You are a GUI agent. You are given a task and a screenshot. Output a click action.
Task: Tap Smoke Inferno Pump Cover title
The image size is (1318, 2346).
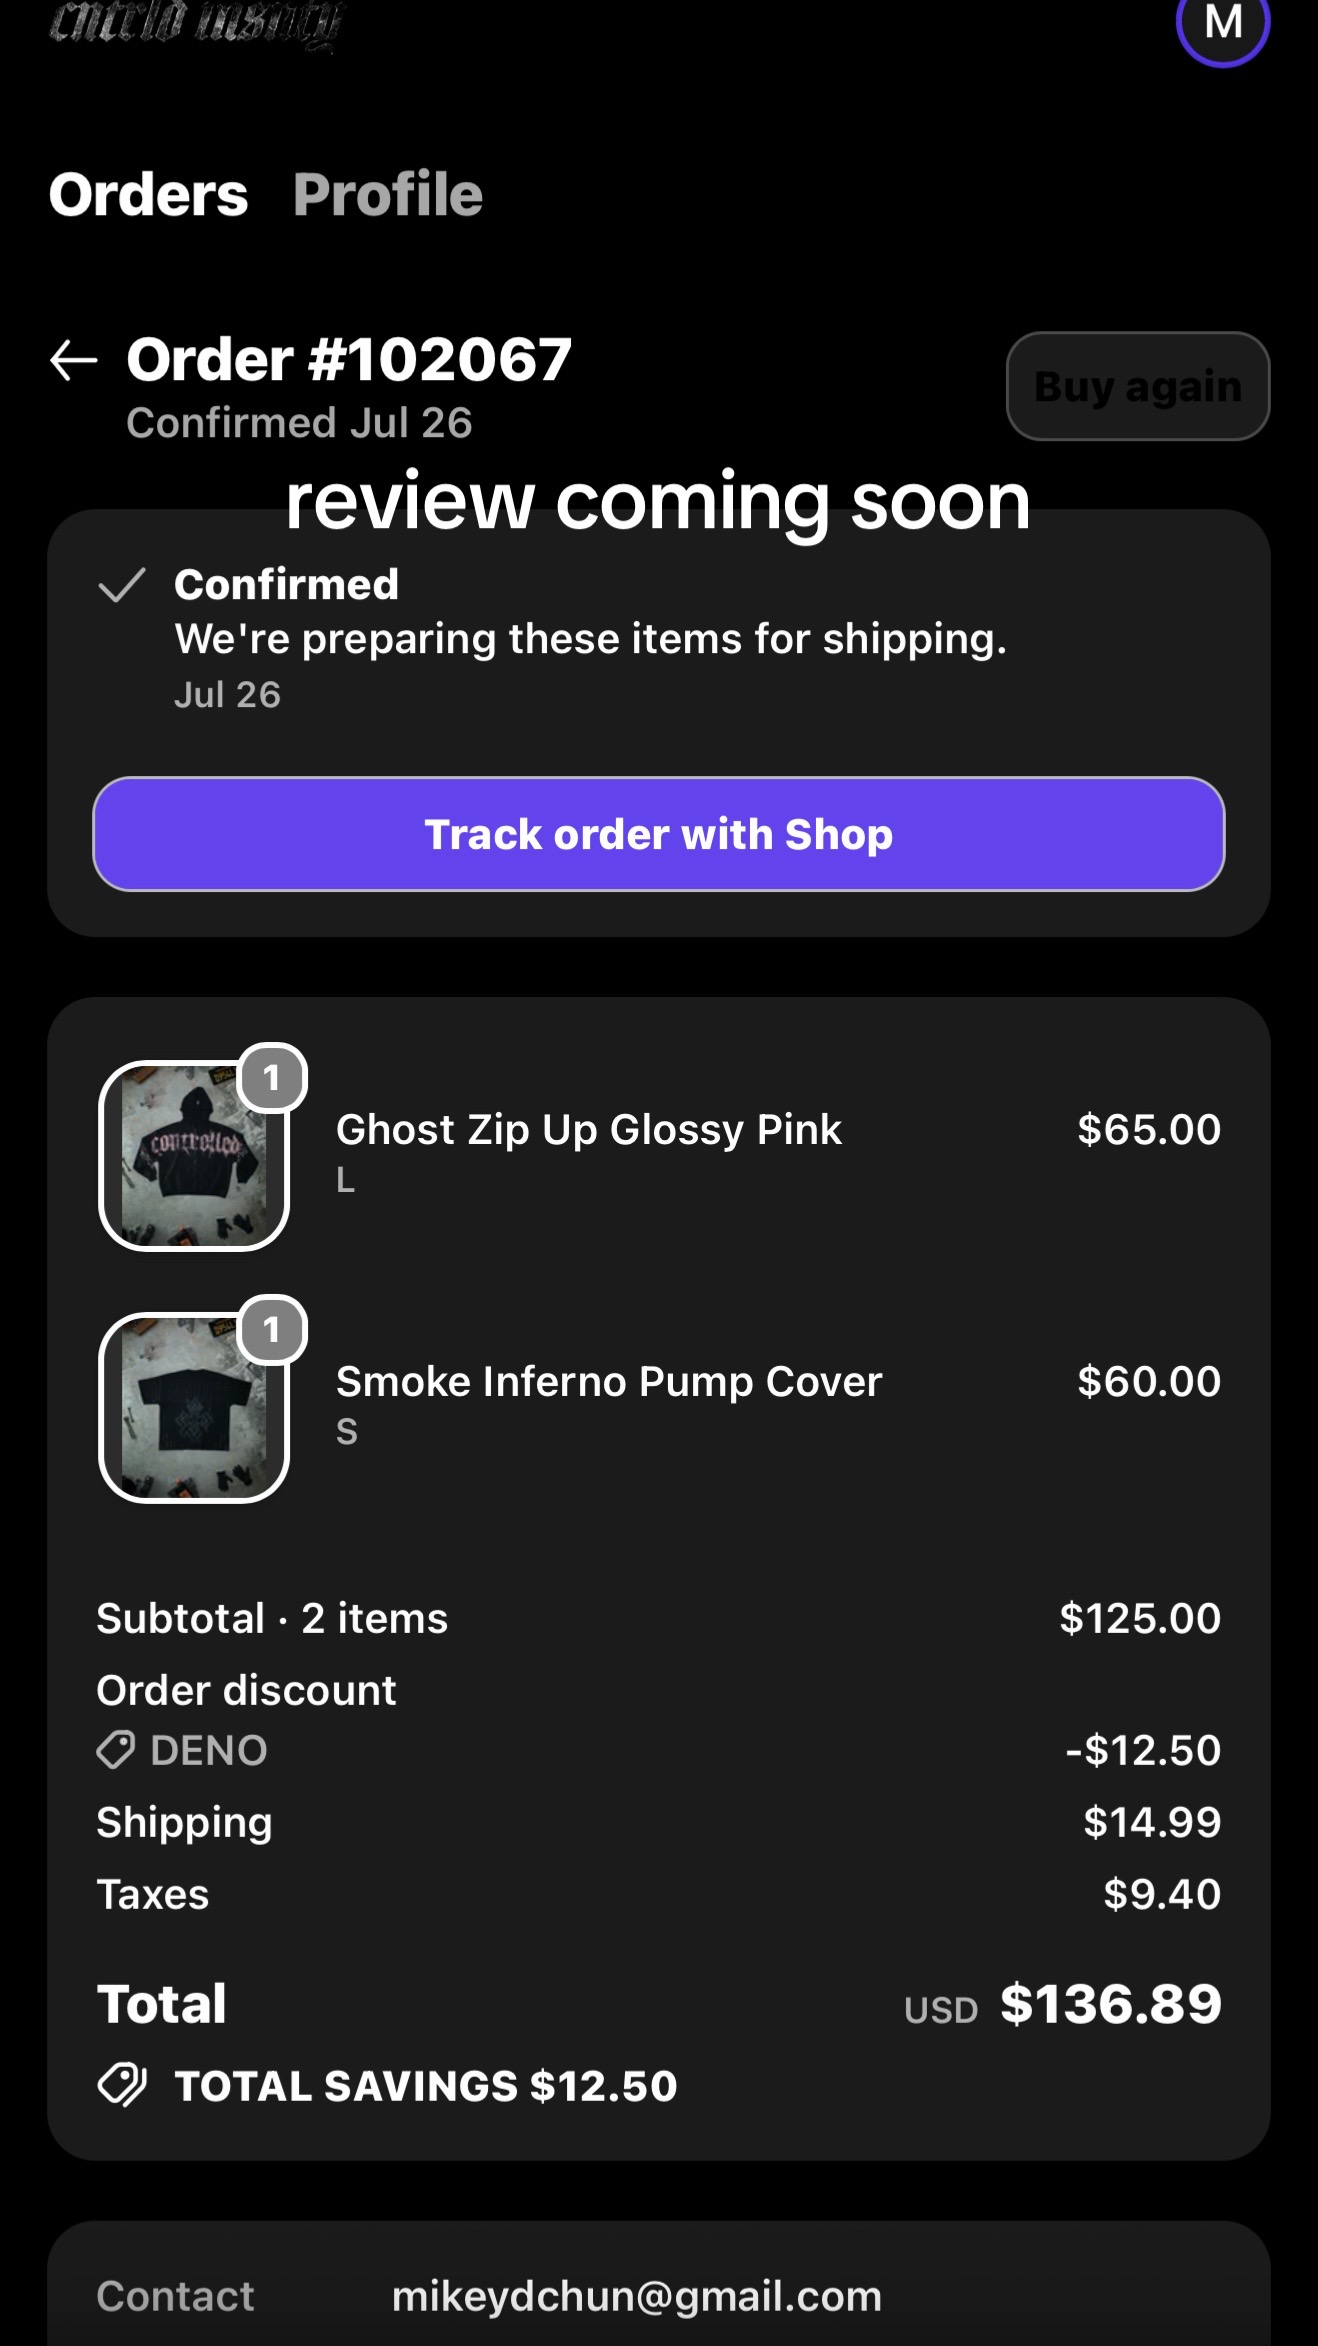[609, 1381]
